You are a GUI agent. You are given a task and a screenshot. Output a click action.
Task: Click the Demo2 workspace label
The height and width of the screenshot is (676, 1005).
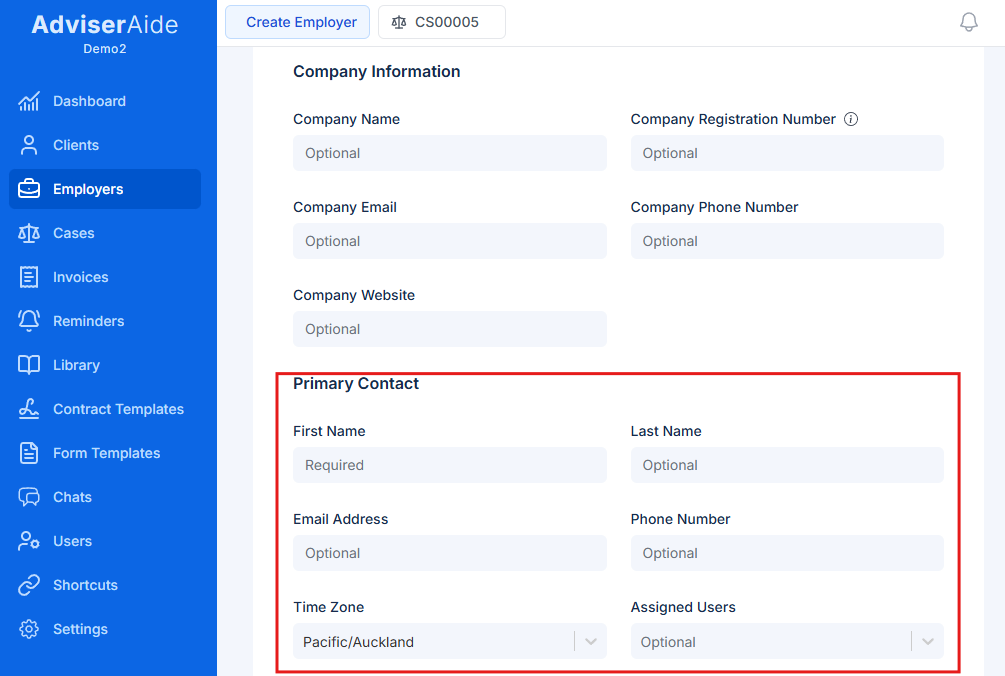pyautogui.click(x=105, y=49)
